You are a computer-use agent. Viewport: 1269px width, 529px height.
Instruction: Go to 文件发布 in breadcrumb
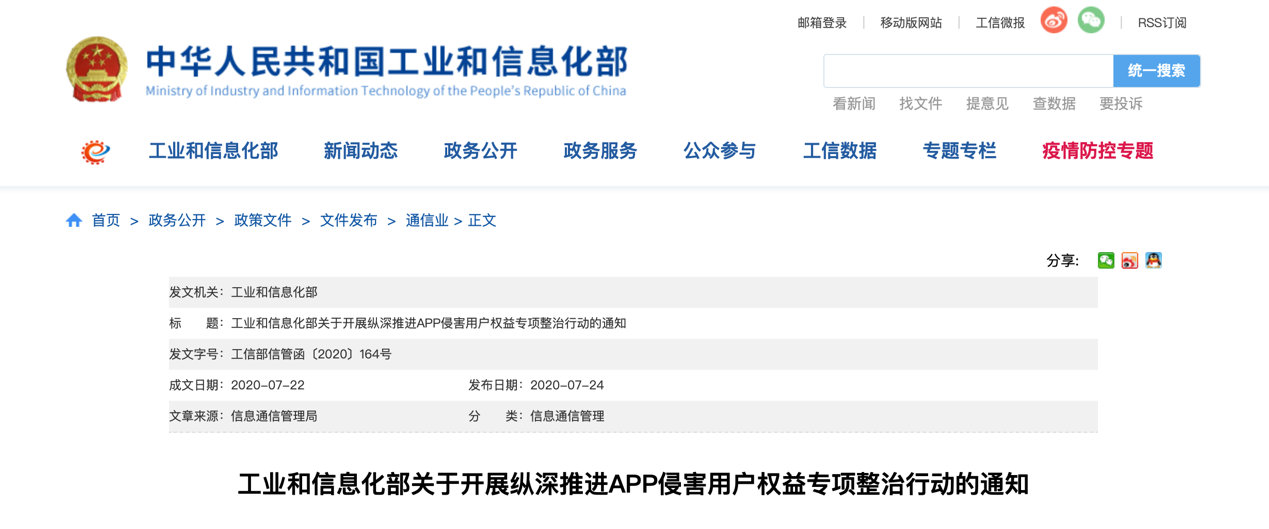click(x=349, y=221)
